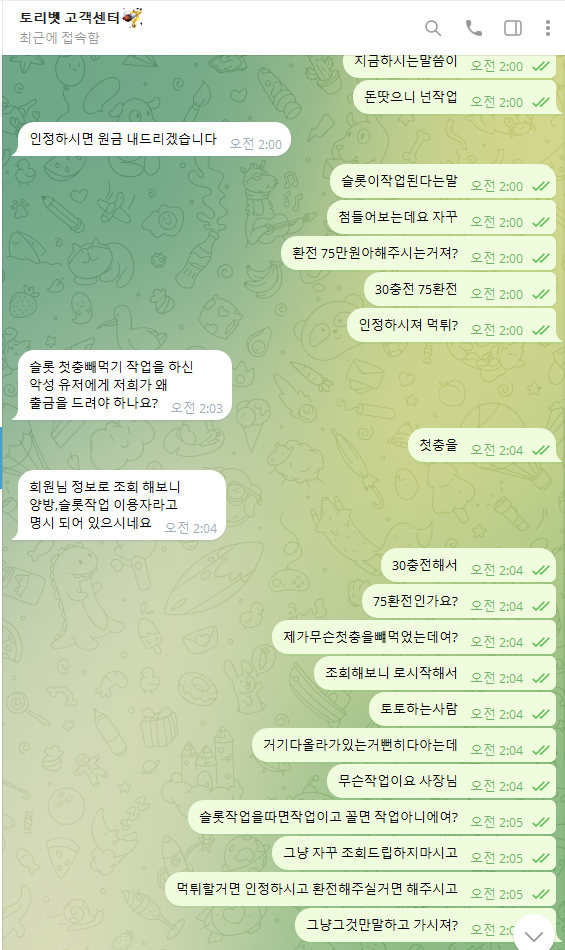The image size is (565, 950).
Task: Select the incoming message about 슬롯 첫충빼먹기 작업
Action: pyautogui.click(x=122, y=385)
